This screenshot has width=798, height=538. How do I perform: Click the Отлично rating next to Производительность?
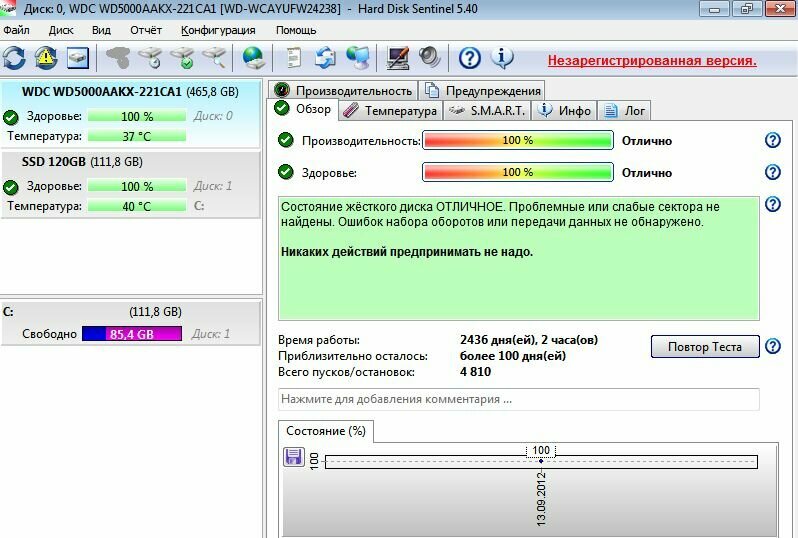[647, 141]
